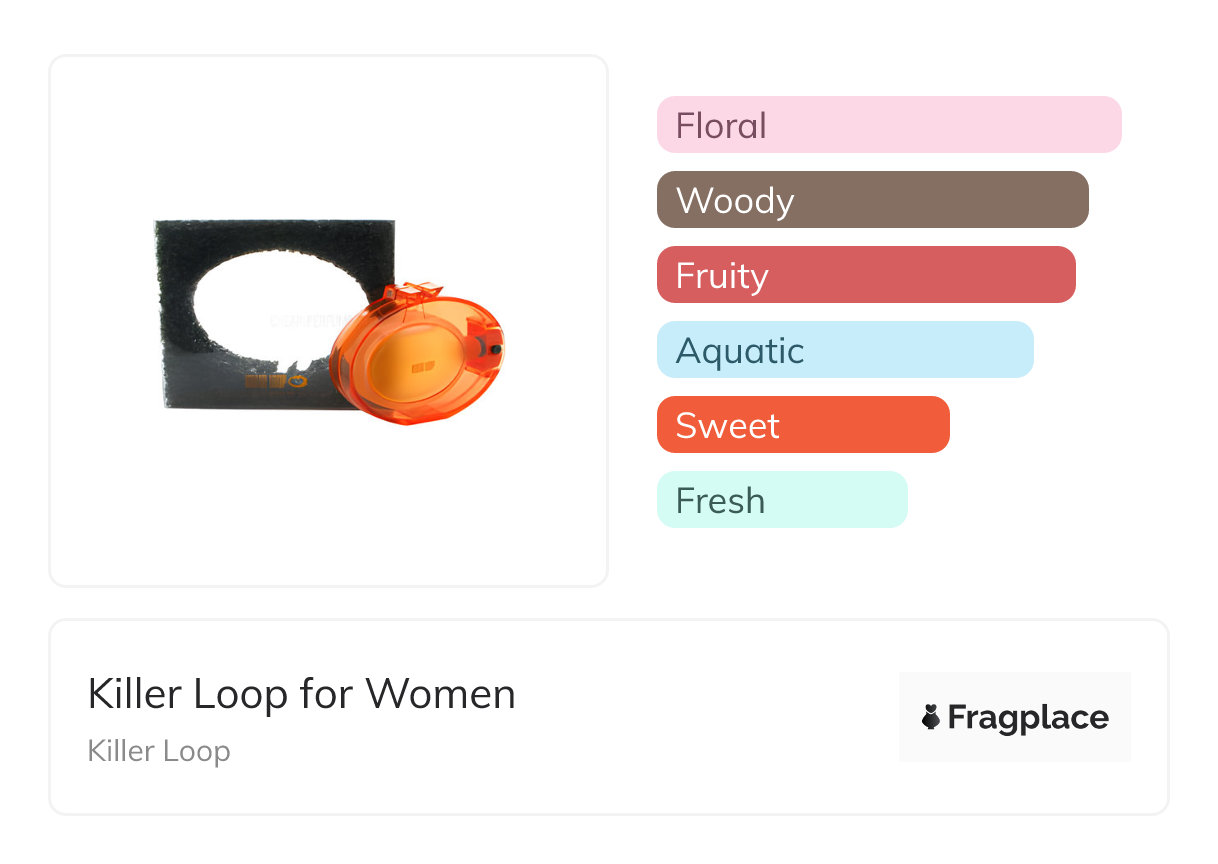Click the Fragplace bear logo icon

point(931,717)
